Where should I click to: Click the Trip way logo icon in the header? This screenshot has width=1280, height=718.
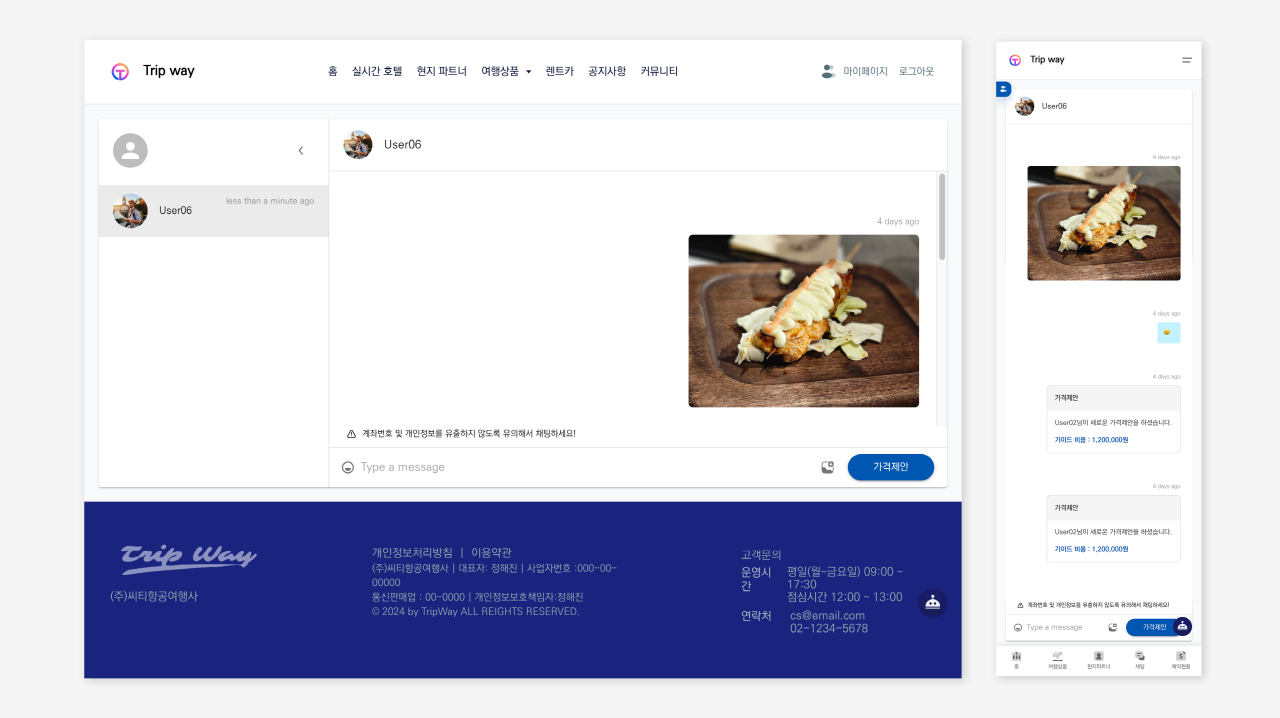pyautogui.click(x=120, y=71)
